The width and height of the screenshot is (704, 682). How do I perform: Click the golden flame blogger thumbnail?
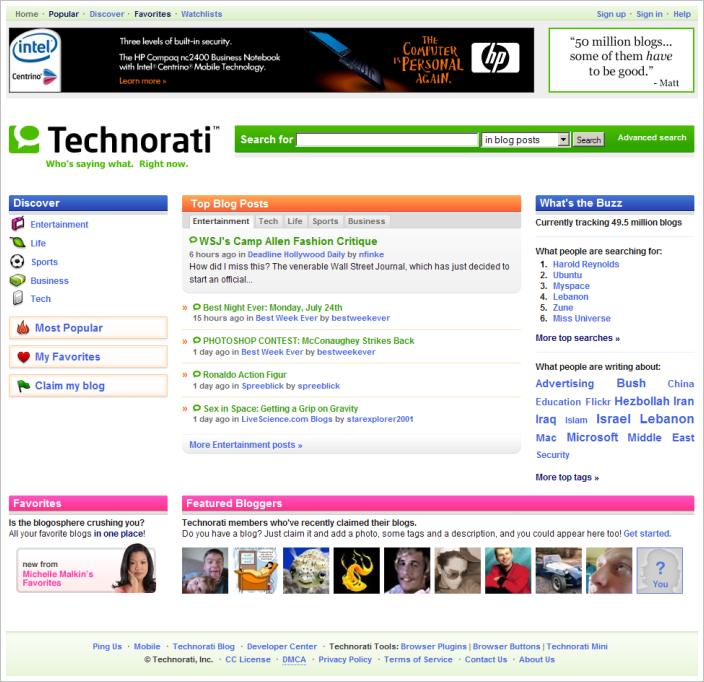pos(356,570)
